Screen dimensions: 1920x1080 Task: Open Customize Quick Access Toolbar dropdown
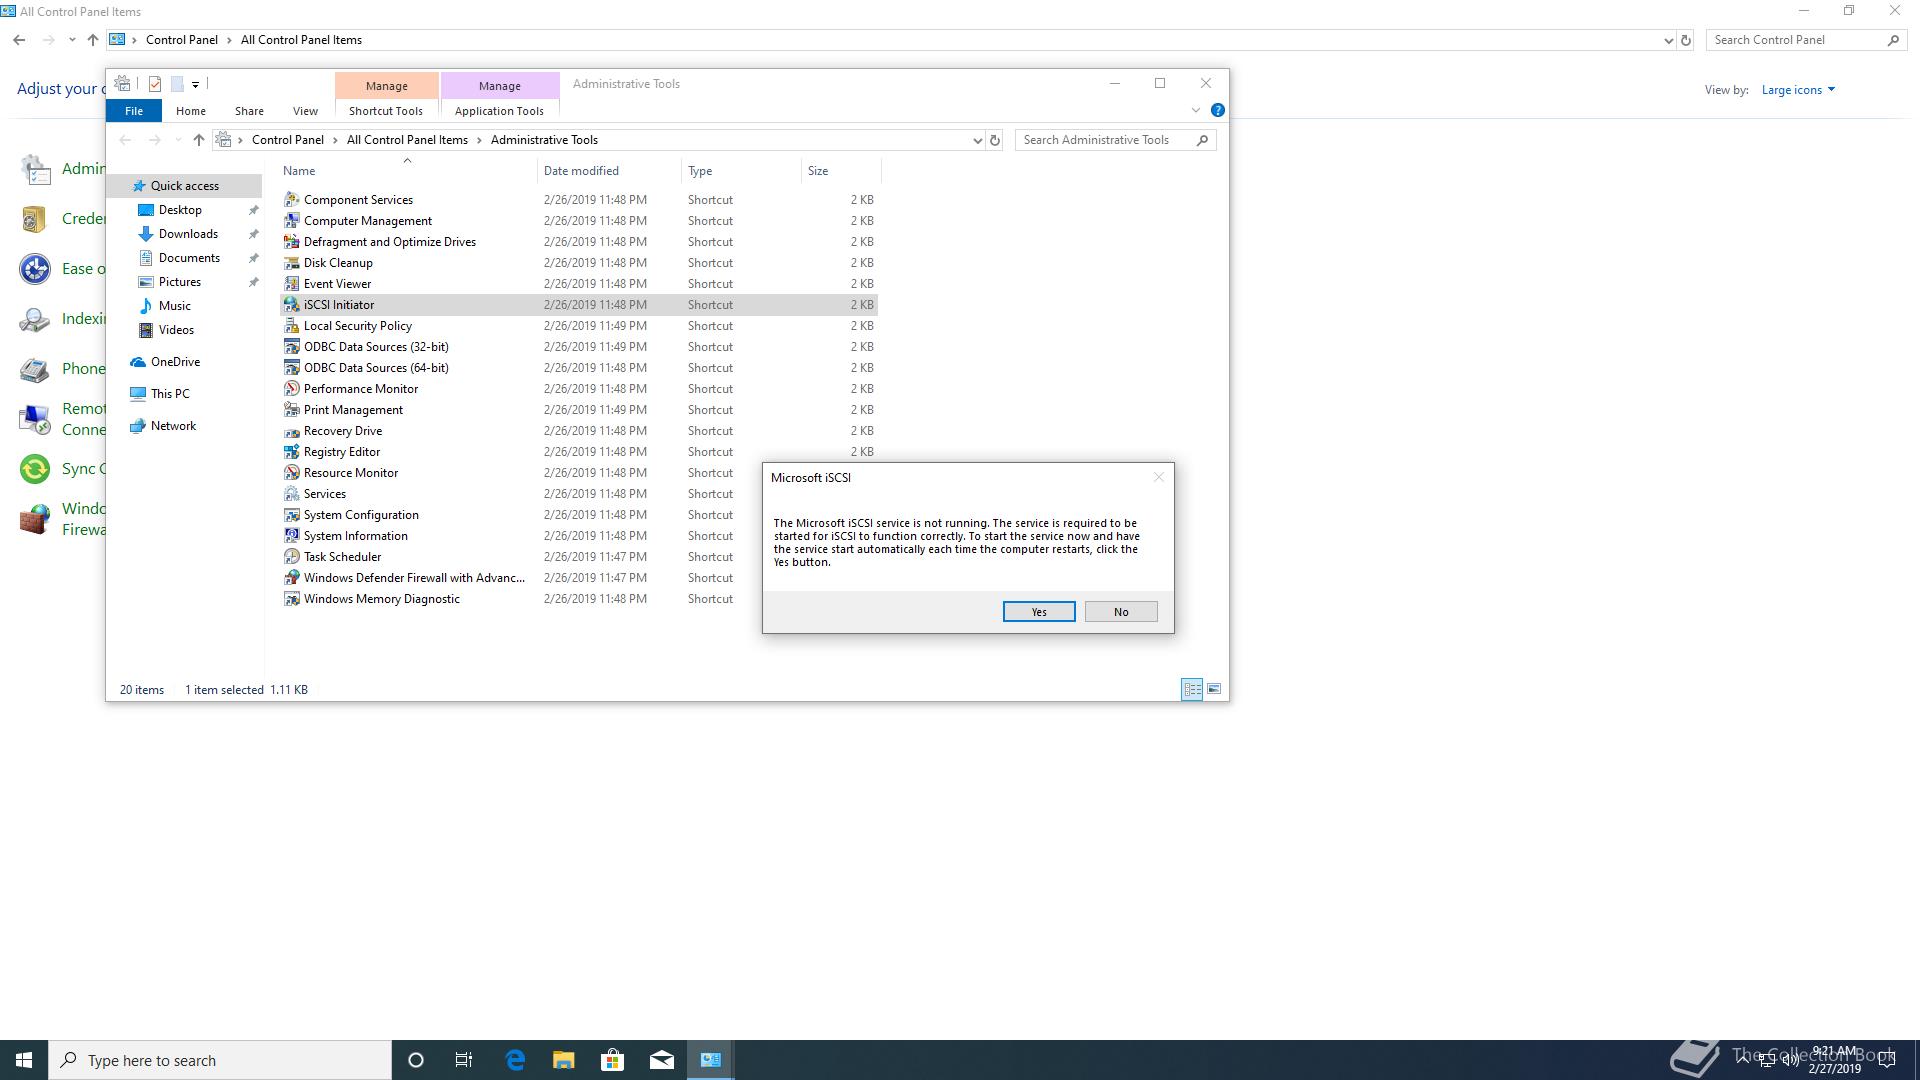[x=195, y=84]
